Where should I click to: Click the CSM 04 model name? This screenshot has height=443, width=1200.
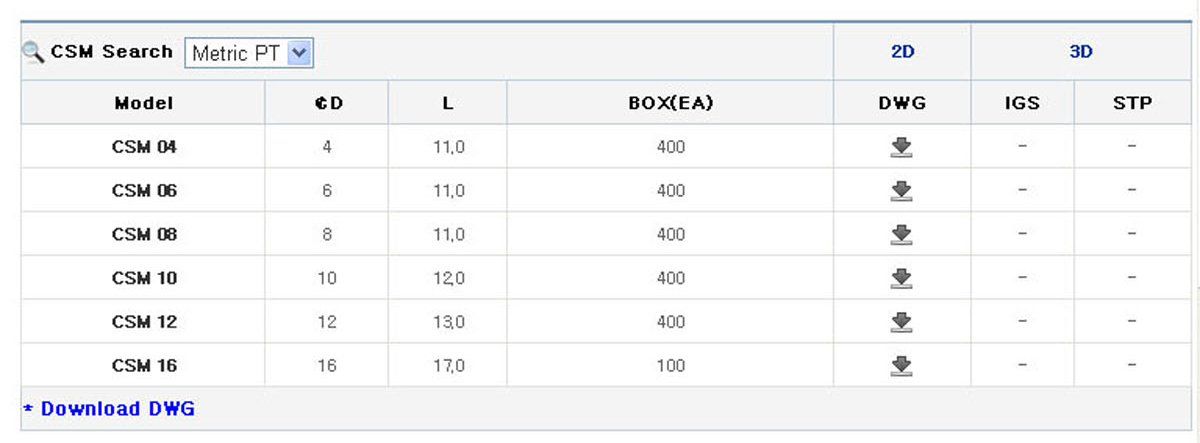(x=144, y=147)
